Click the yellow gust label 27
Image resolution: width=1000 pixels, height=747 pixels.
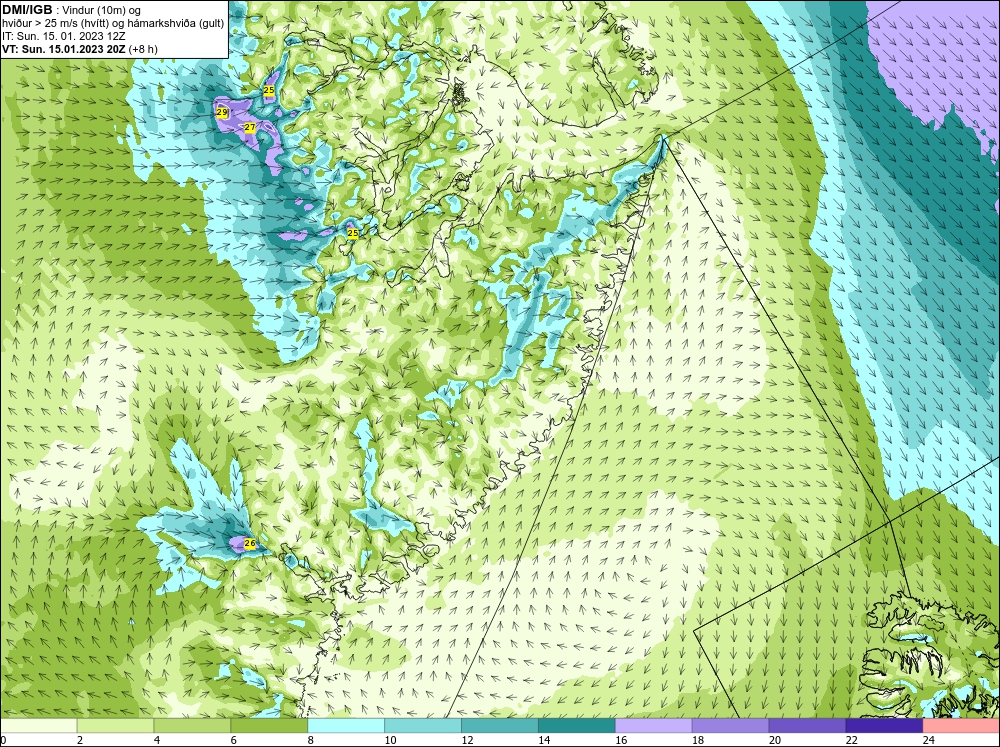click(x=250, y=128)
